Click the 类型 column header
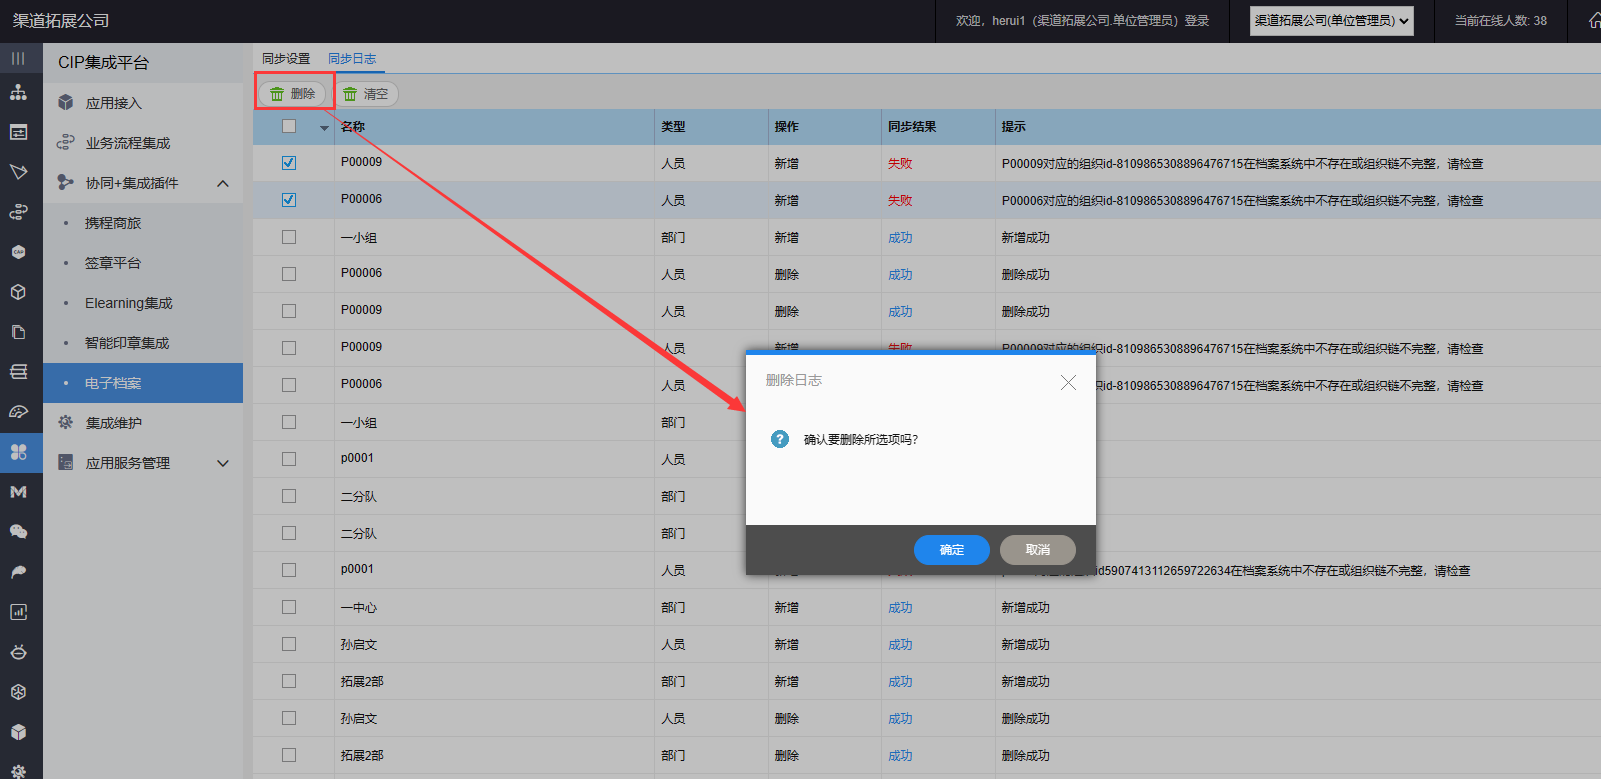1601x779 pixels. click(673, 127)
